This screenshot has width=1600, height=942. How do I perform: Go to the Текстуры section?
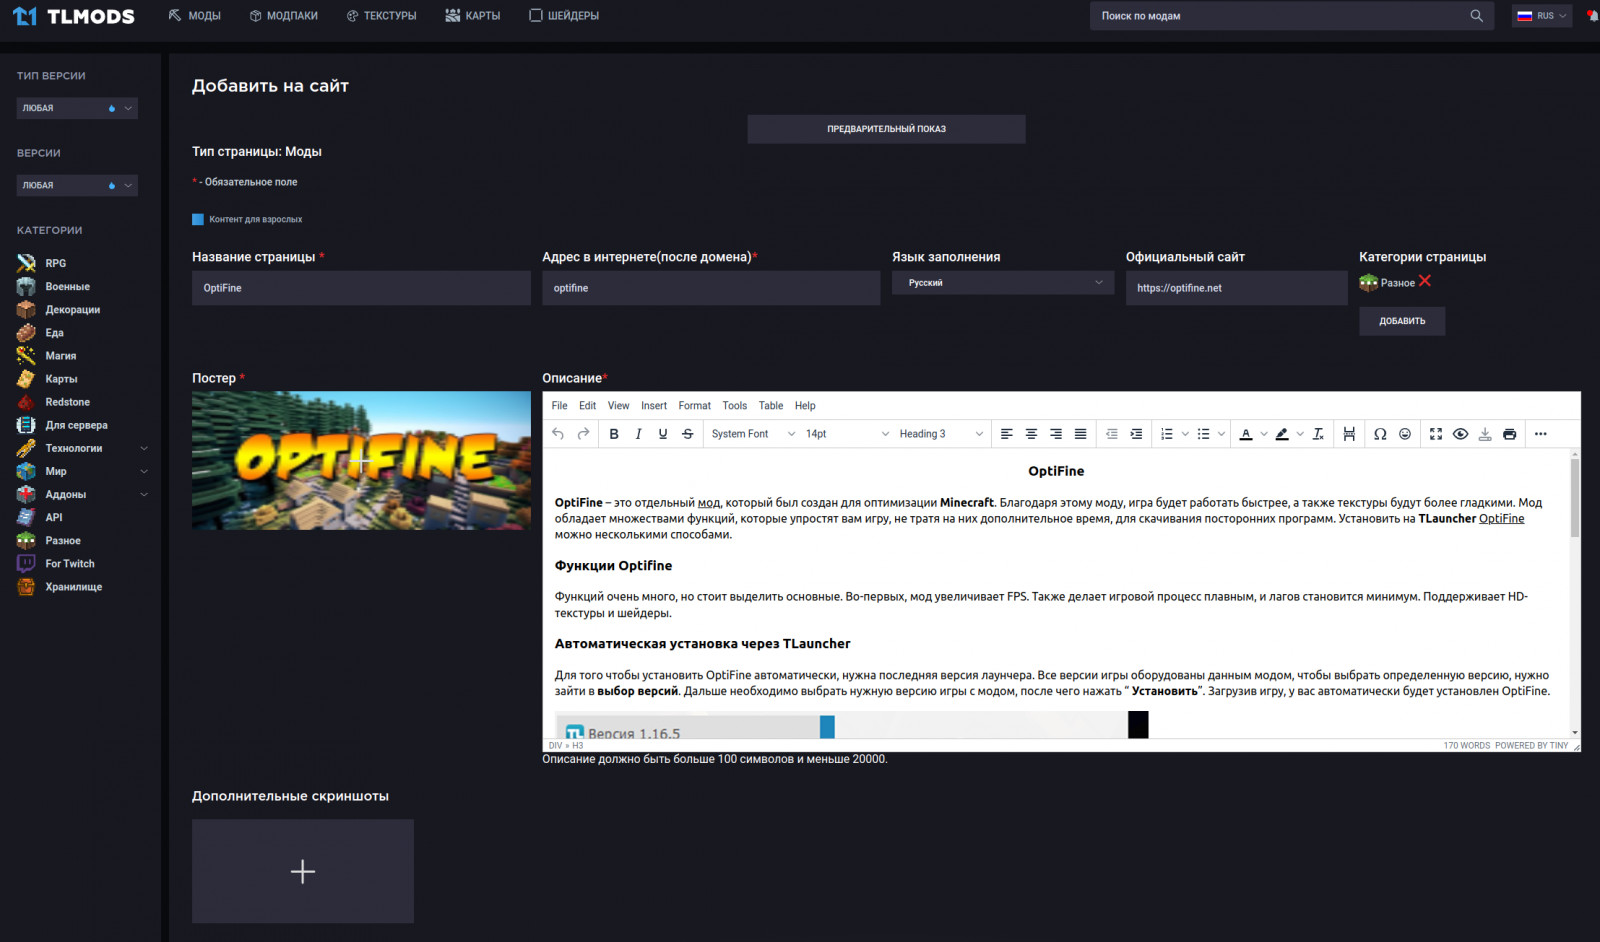(x=381, y=16)
